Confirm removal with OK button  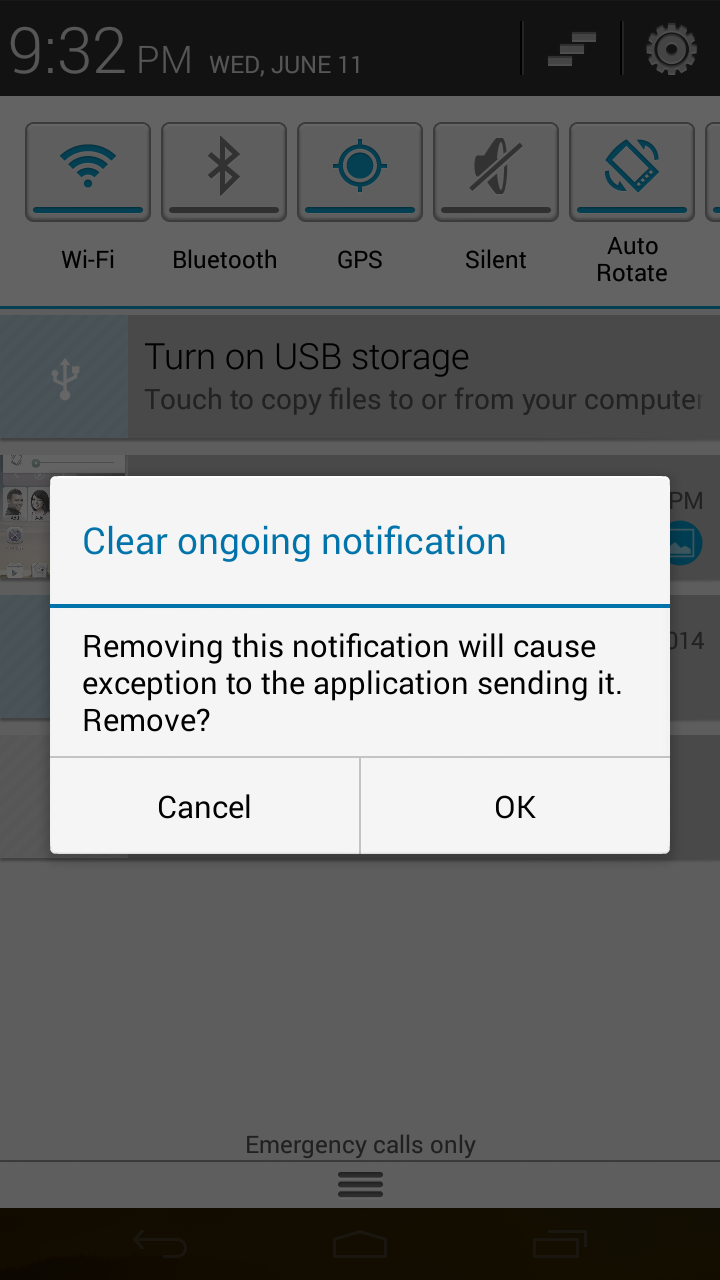(x=515, y=806)
